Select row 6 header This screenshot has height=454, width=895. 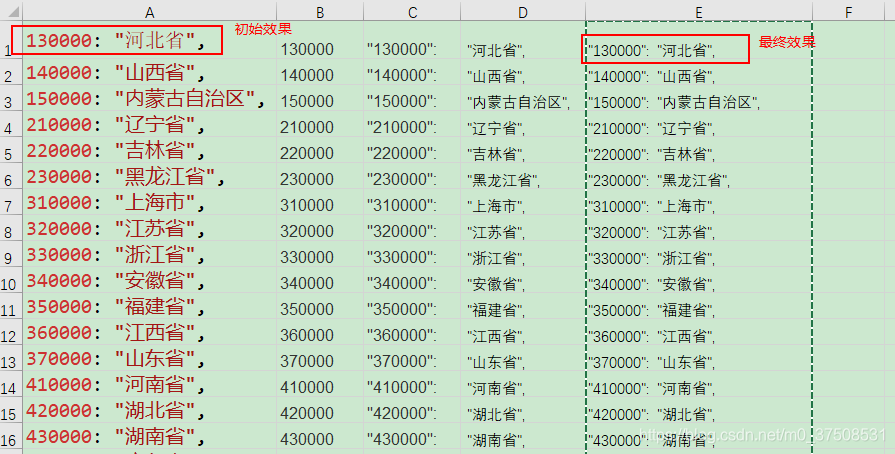tap(11, 176)
